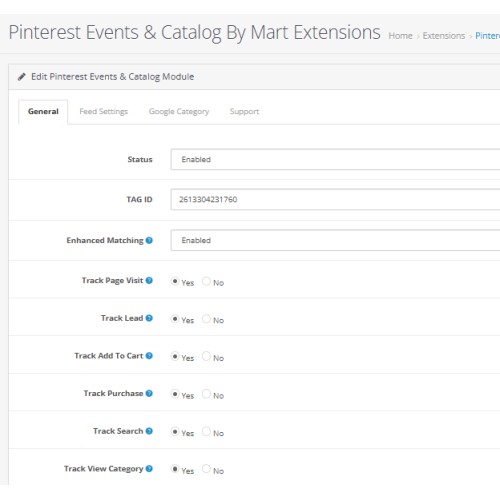Click help icon next to Track Page Visit
Image resolution: width=500 pixels, height=500 pixels.
coord(149,280)
